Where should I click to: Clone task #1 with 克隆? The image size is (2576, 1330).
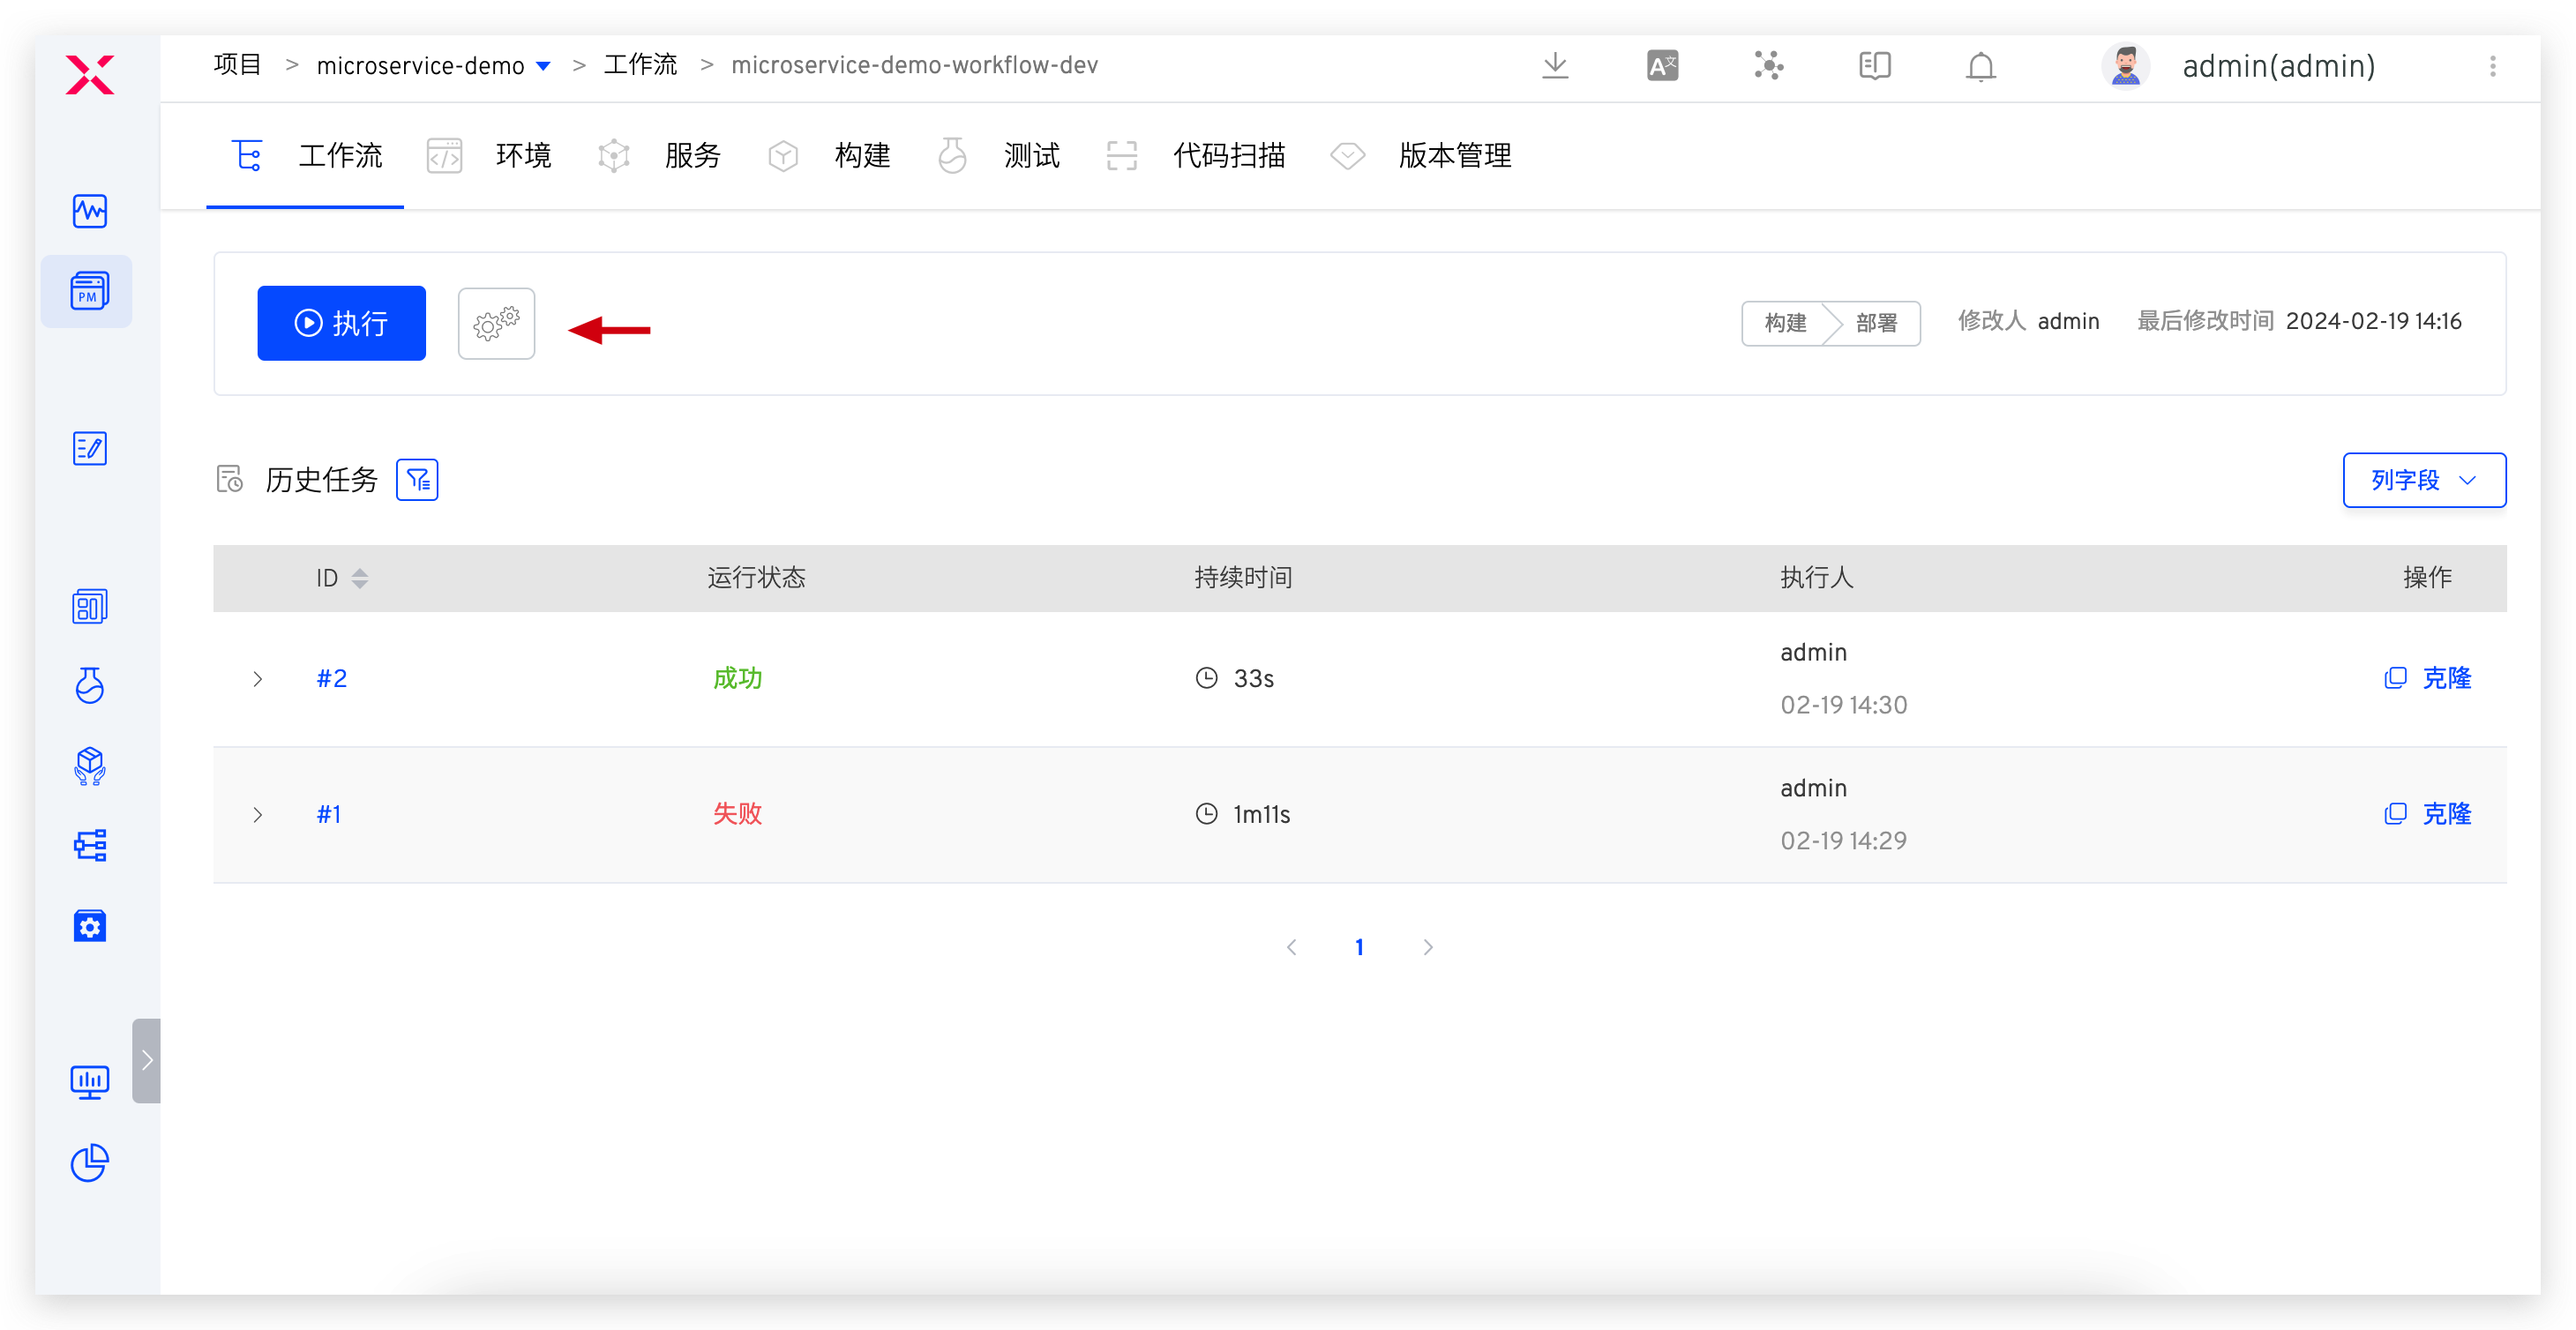(x=2427, y=814)
